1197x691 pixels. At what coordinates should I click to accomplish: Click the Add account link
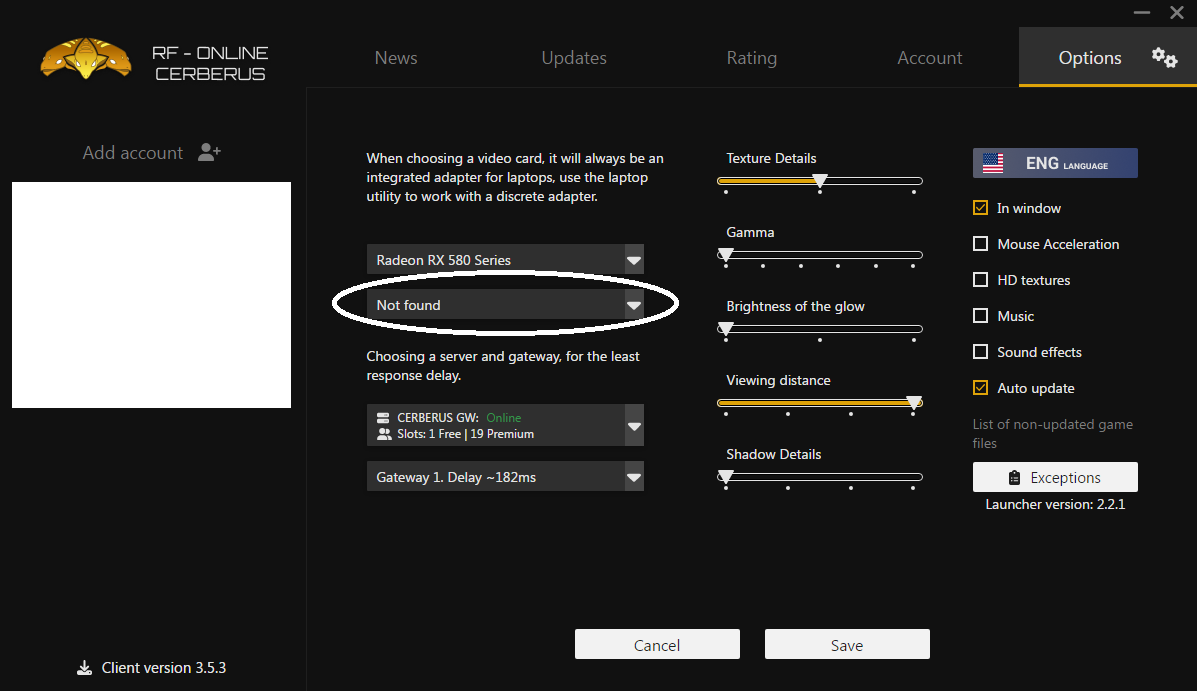[132, 153]
